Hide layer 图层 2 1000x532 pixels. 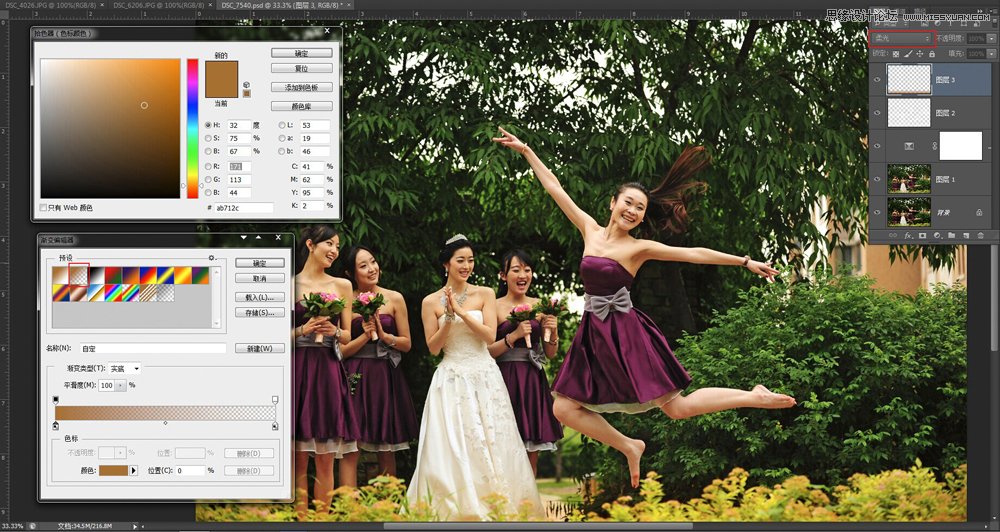point(877,113)
